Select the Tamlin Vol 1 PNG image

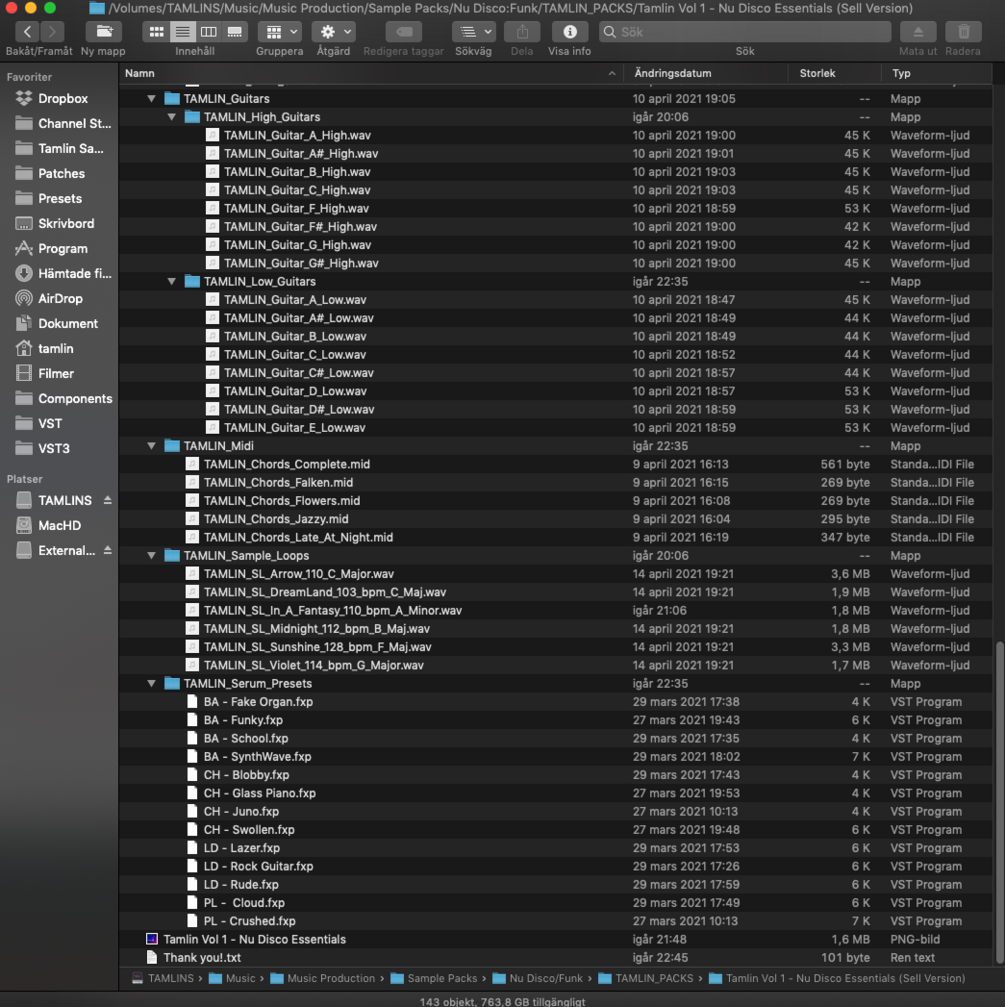click(x=555, y=939)
